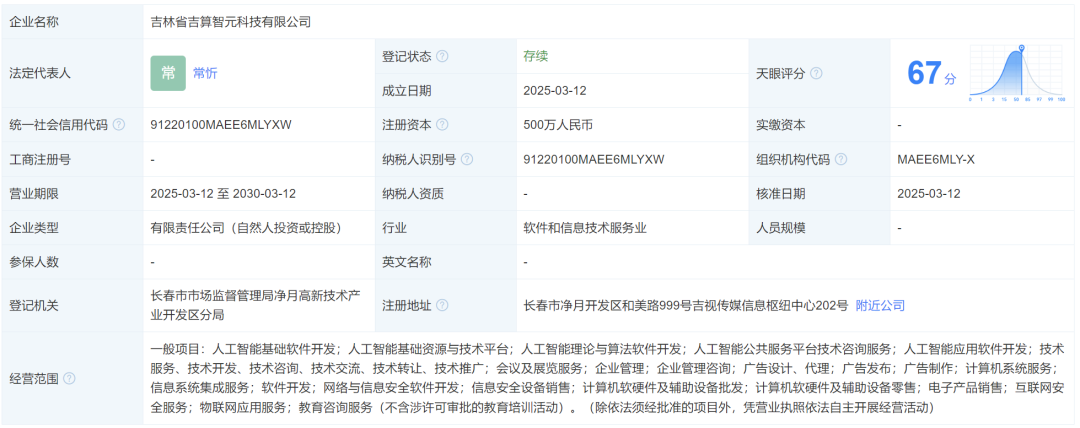The height and width of the screenshot is (428, 1080).
Task: Open the help icon beside 经营范围
Action: pos(69,378)
